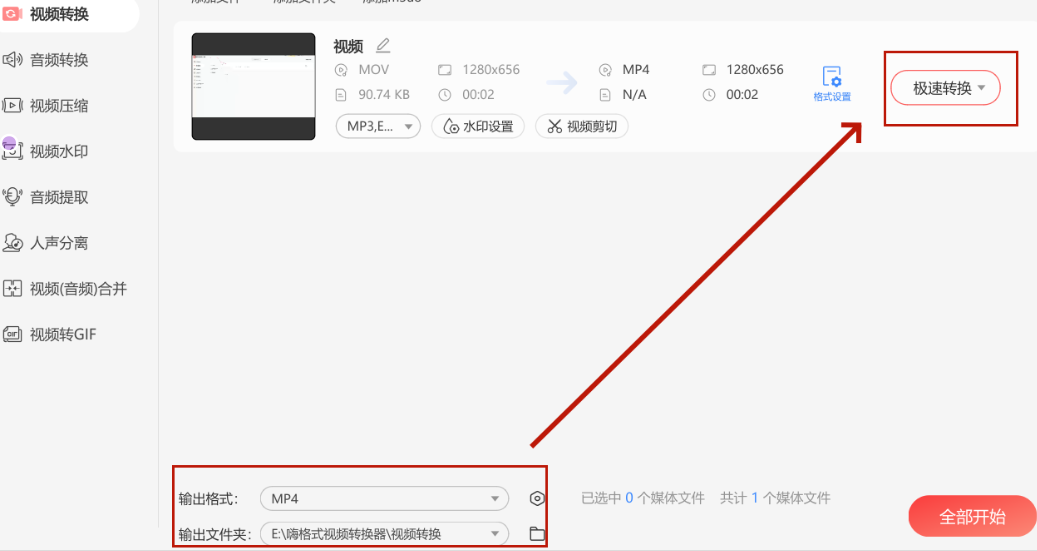Open the 输出格式 MP4 combo box

(x=384, y=499)
